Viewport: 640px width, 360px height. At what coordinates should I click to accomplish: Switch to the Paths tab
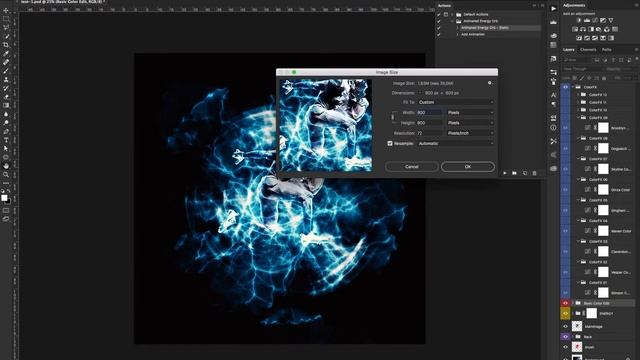pos(607,50)
